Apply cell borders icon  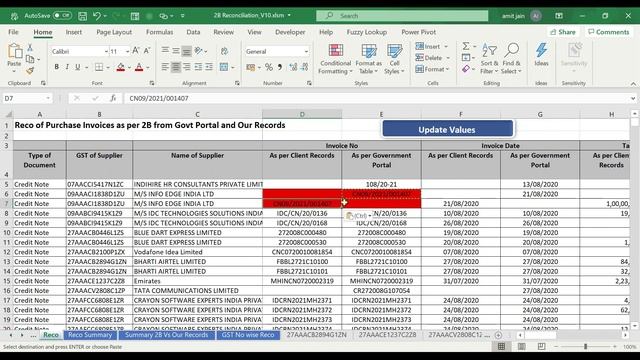click(99, 67)
